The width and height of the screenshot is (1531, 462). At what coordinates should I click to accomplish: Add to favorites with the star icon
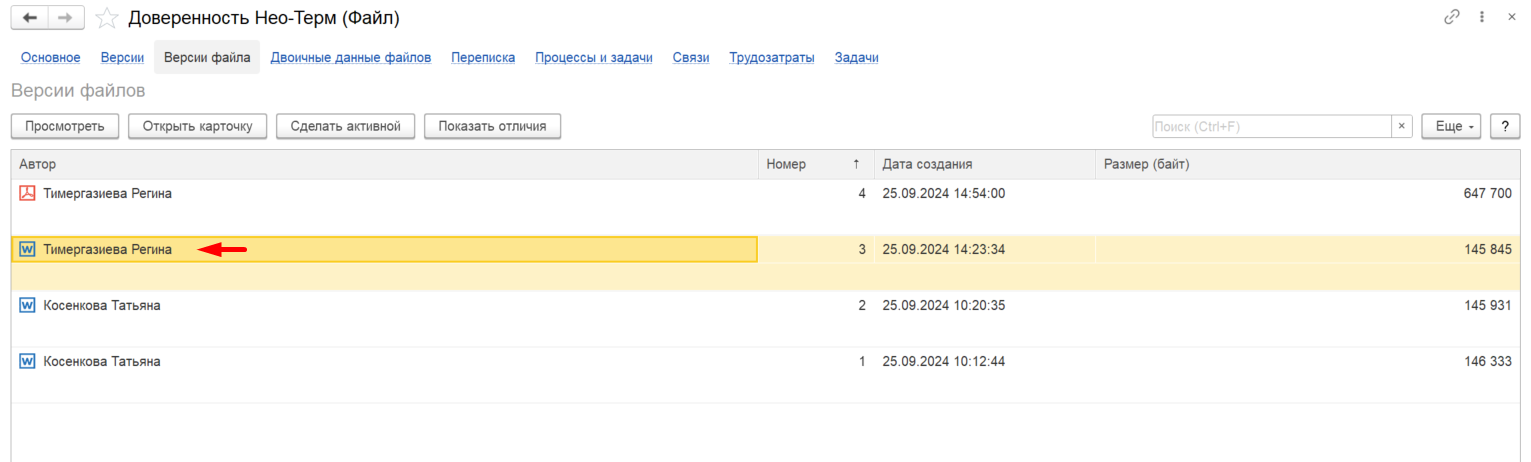[x=107, y=18]
